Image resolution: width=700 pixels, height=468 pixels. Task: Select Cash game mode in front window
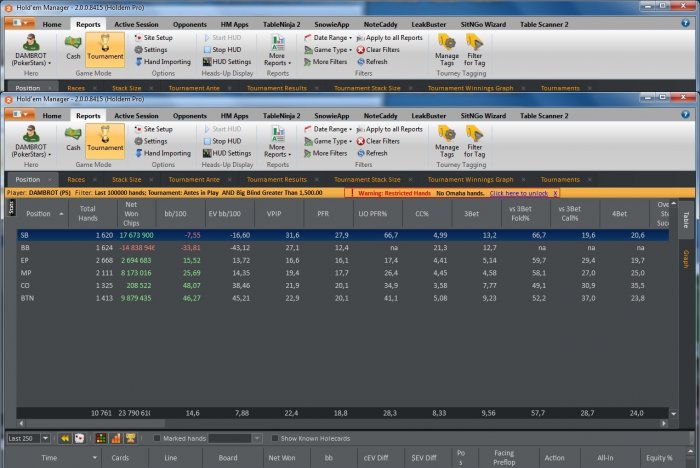point(73,138)
